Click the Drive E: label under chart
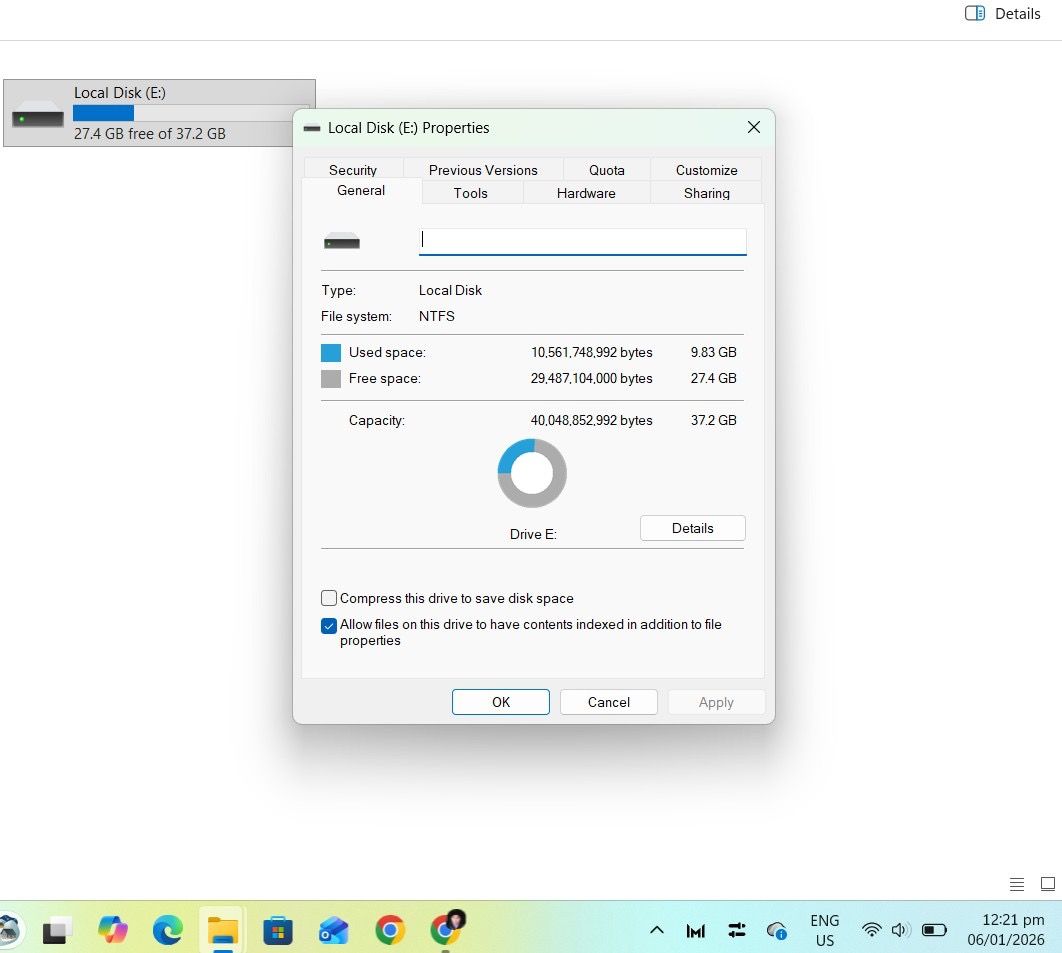The image size is (1062, 953). [x=533, y=534]
